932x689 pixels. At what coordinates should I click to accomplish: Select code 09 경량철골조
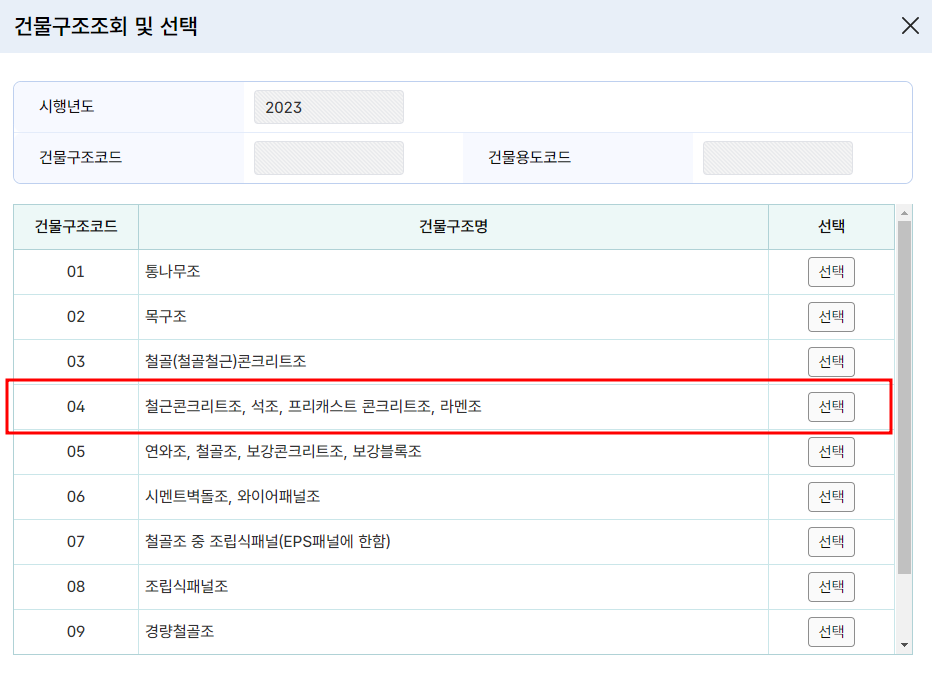[831, 631]
